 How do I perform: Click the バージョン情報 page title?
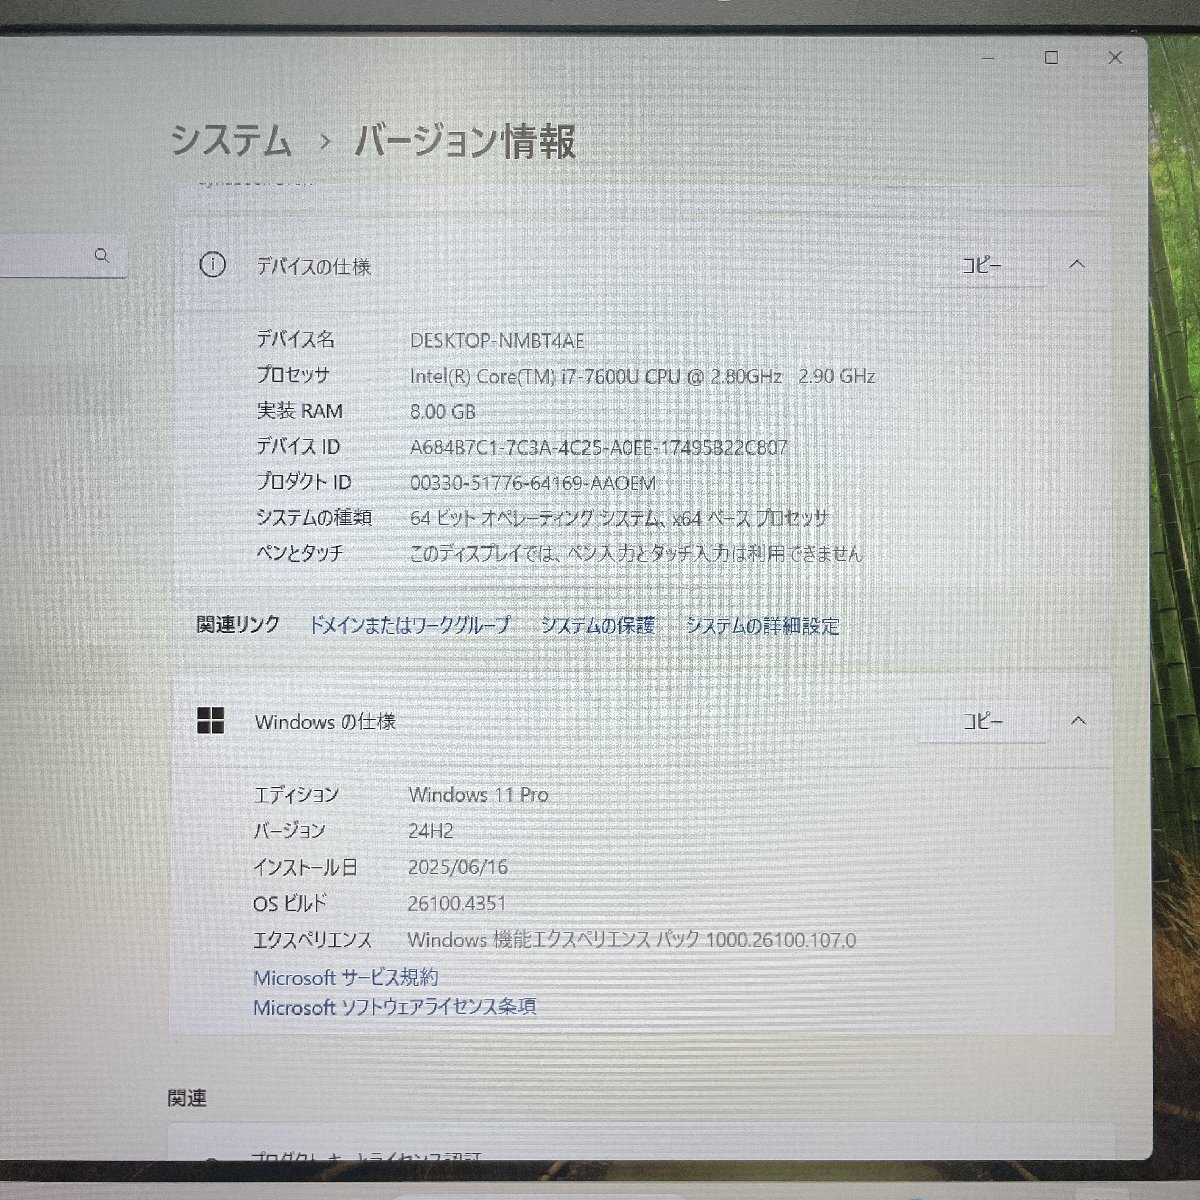pos(465,141)
